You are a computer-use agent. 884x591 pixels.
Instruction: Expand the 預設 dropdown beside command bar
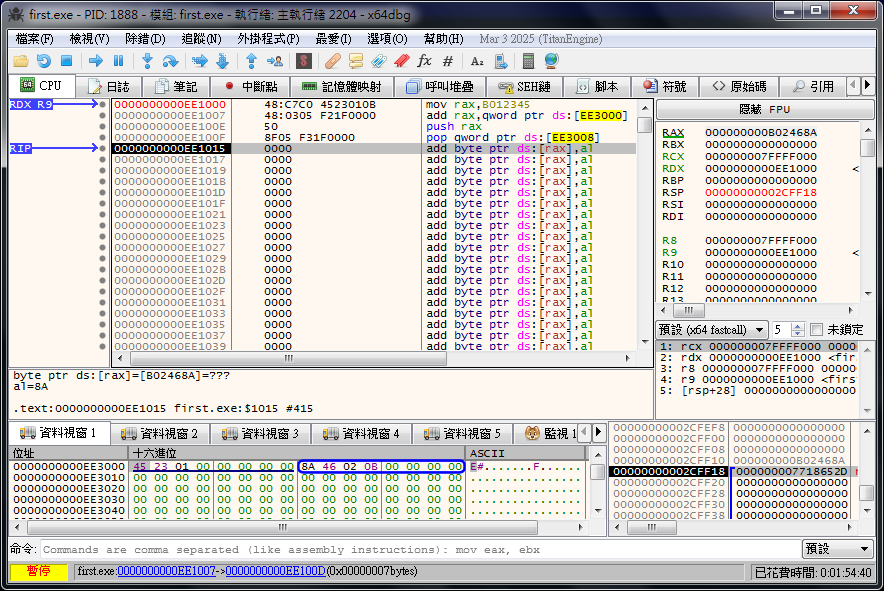[x=838, y=549]
